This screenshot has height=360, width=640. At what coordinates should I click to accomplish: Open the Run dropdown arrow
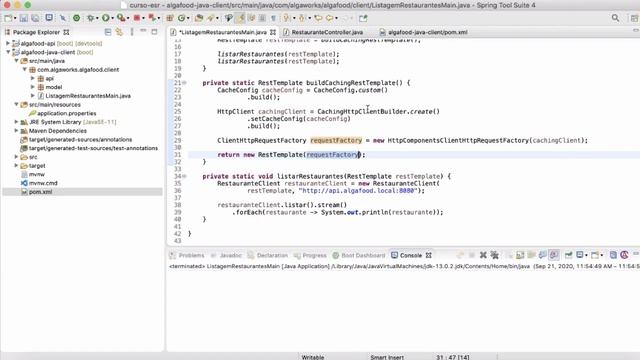pos(113,18)
